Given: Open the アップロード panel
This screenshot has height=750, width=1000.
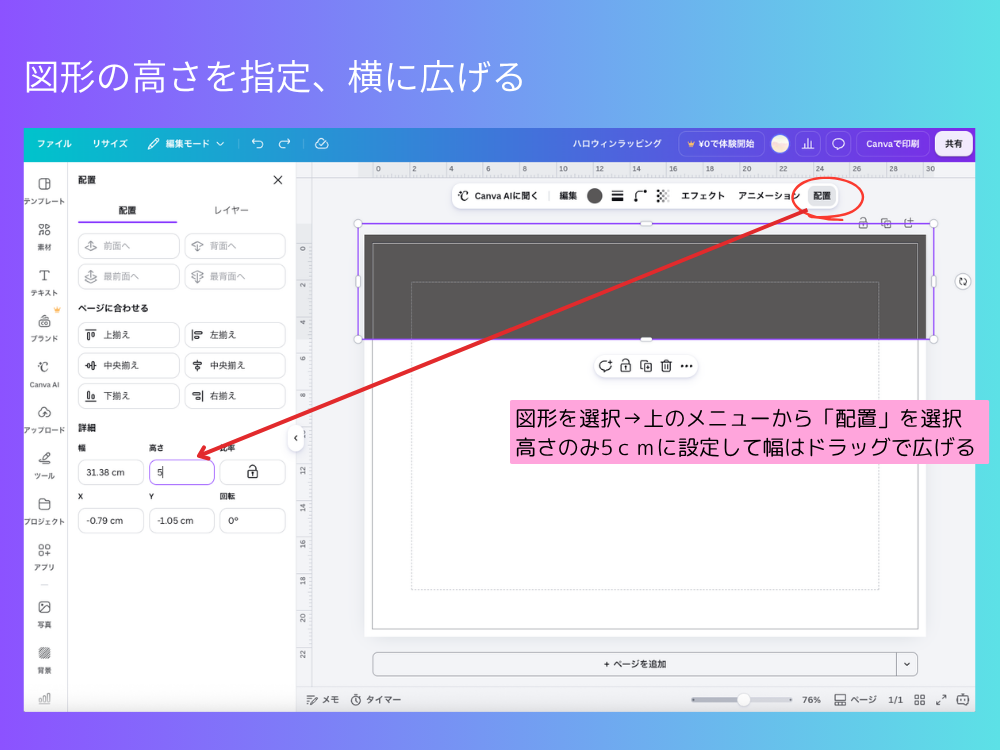Looking at the screenshot, I should [44, 420].
